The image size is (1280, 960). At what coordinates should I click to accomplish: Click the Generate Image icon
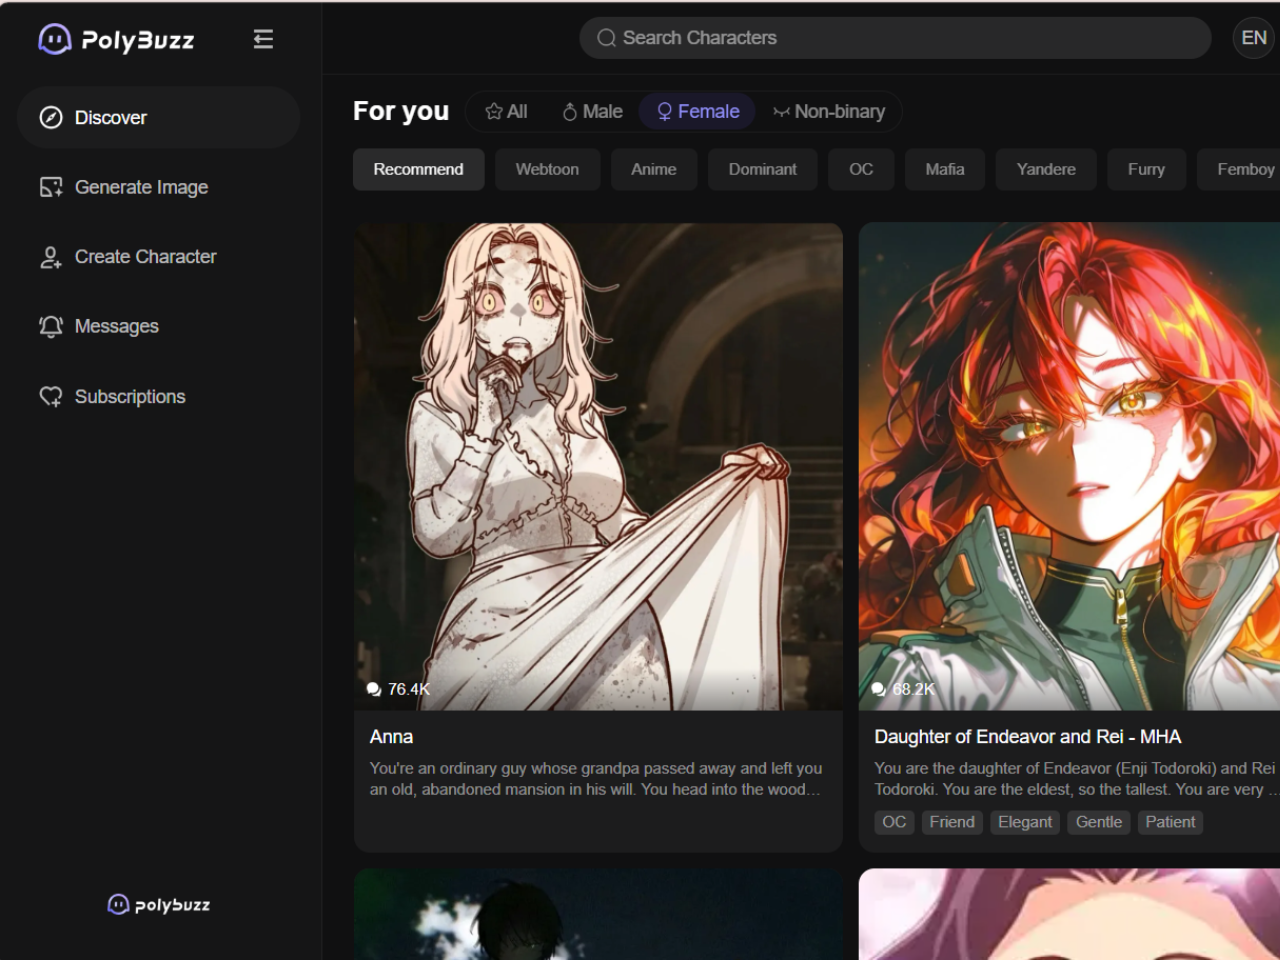51,187
